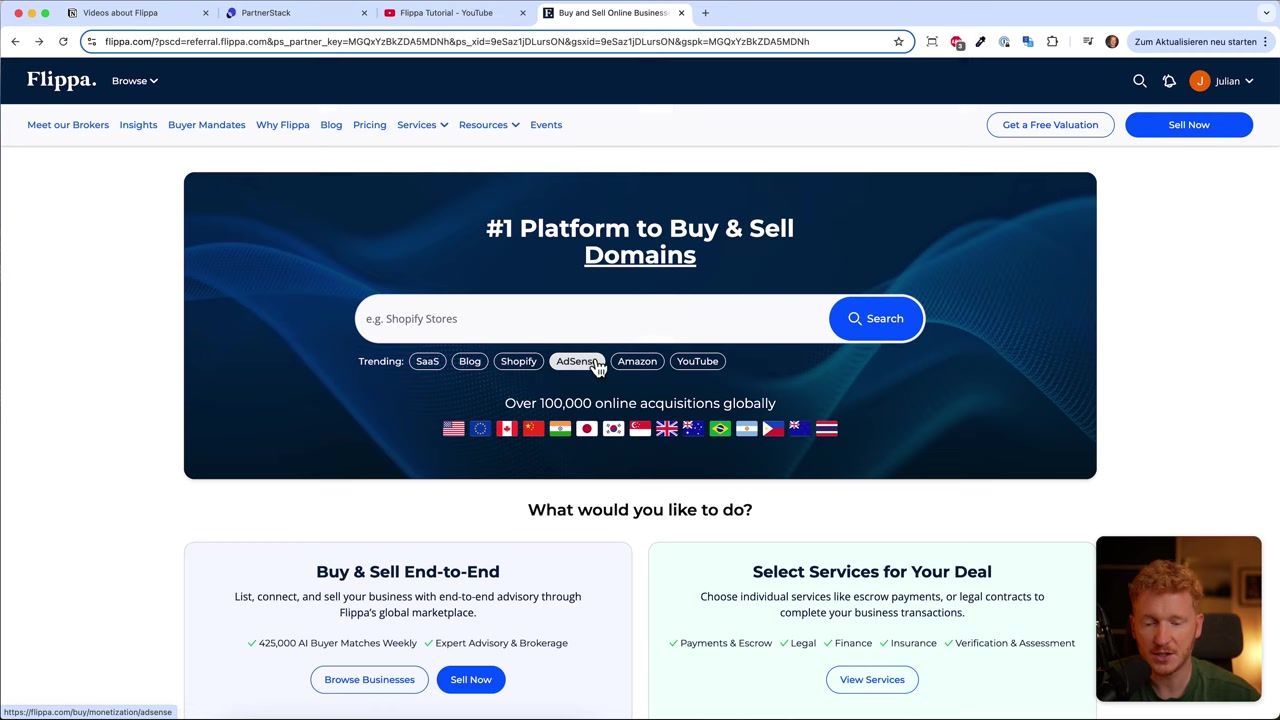Click the Flippa logo in the header

(x=61, y=80)
